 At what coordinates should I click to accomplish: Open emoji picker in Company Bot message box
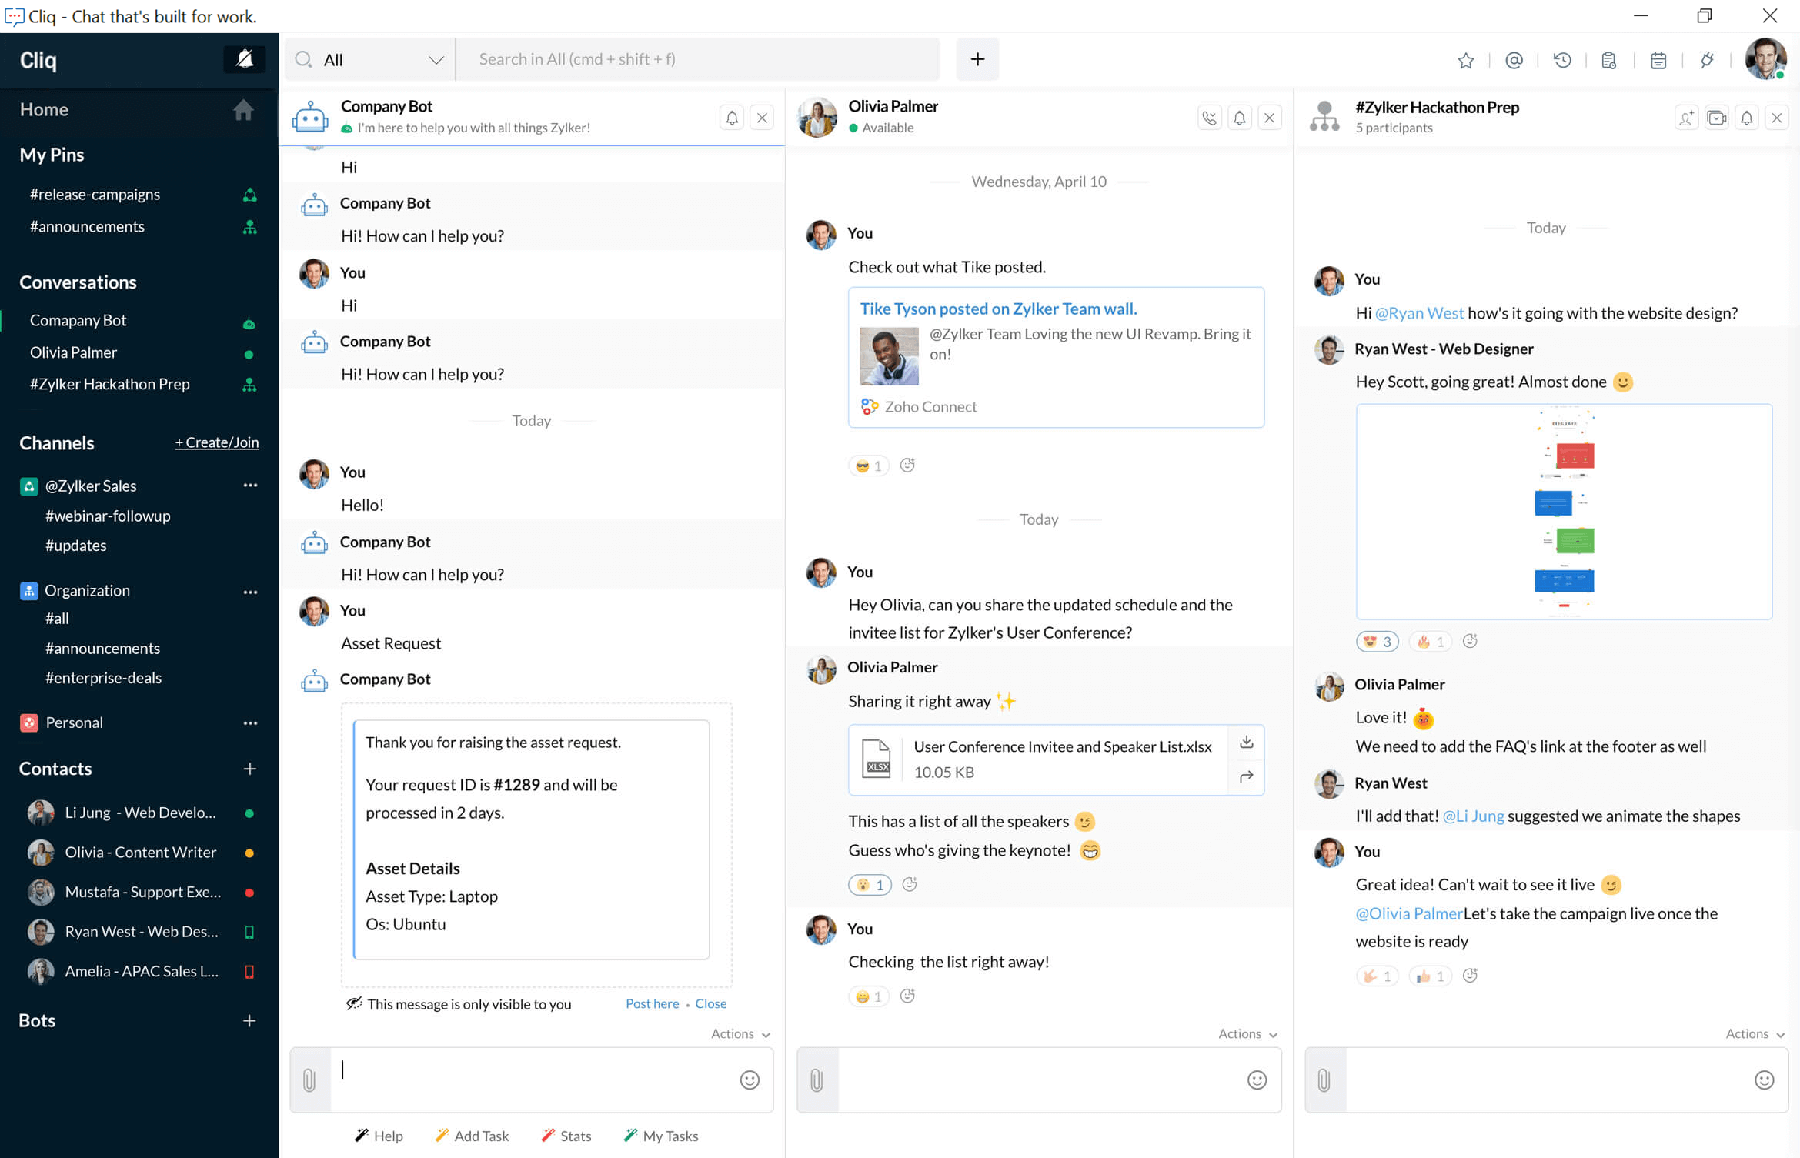point(750,1080)
